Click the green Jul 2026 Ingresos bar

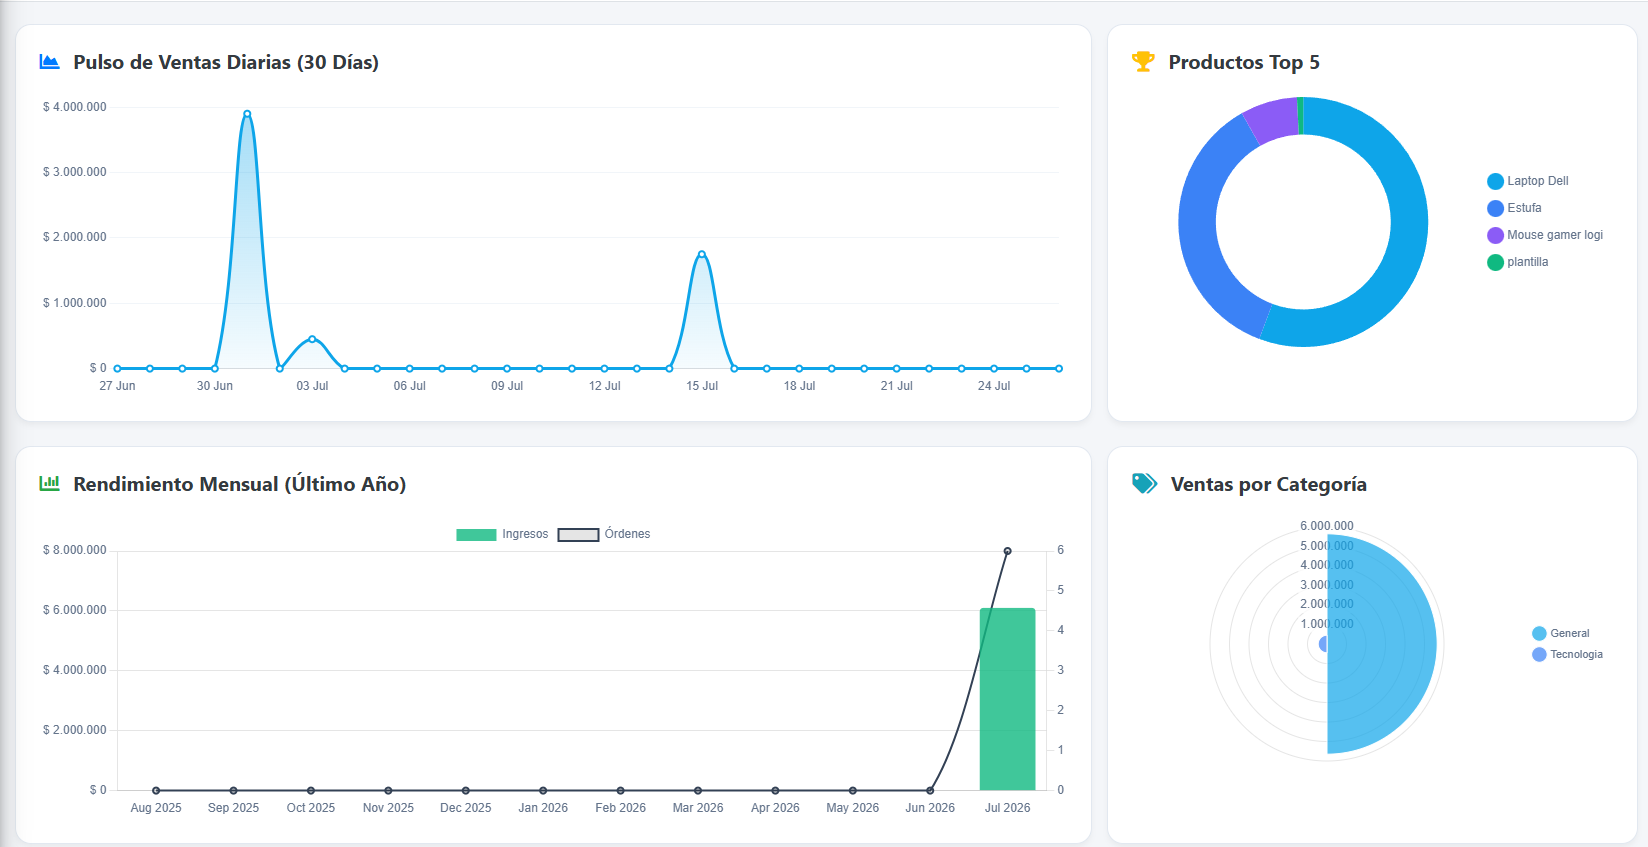pos(1007,699)
